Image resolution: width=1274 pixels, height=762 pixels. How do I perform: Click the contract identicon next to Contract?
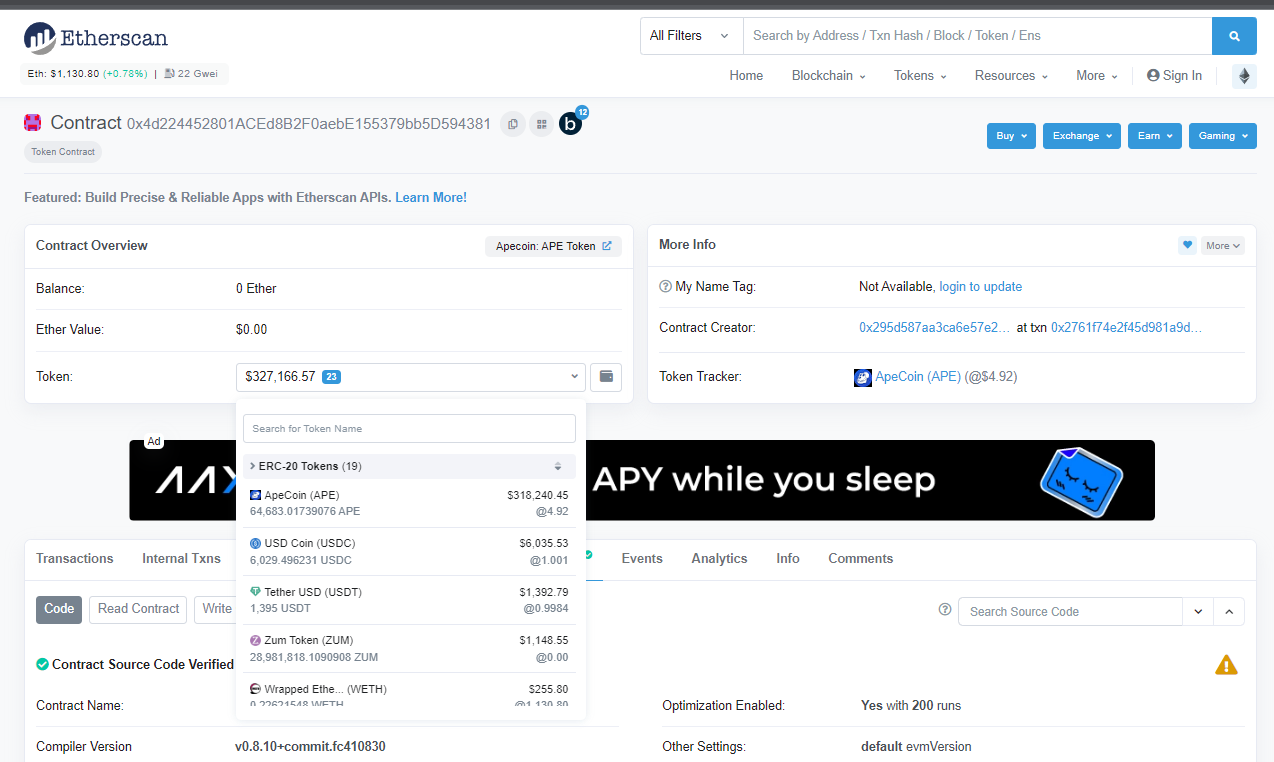tap(33, 123)
